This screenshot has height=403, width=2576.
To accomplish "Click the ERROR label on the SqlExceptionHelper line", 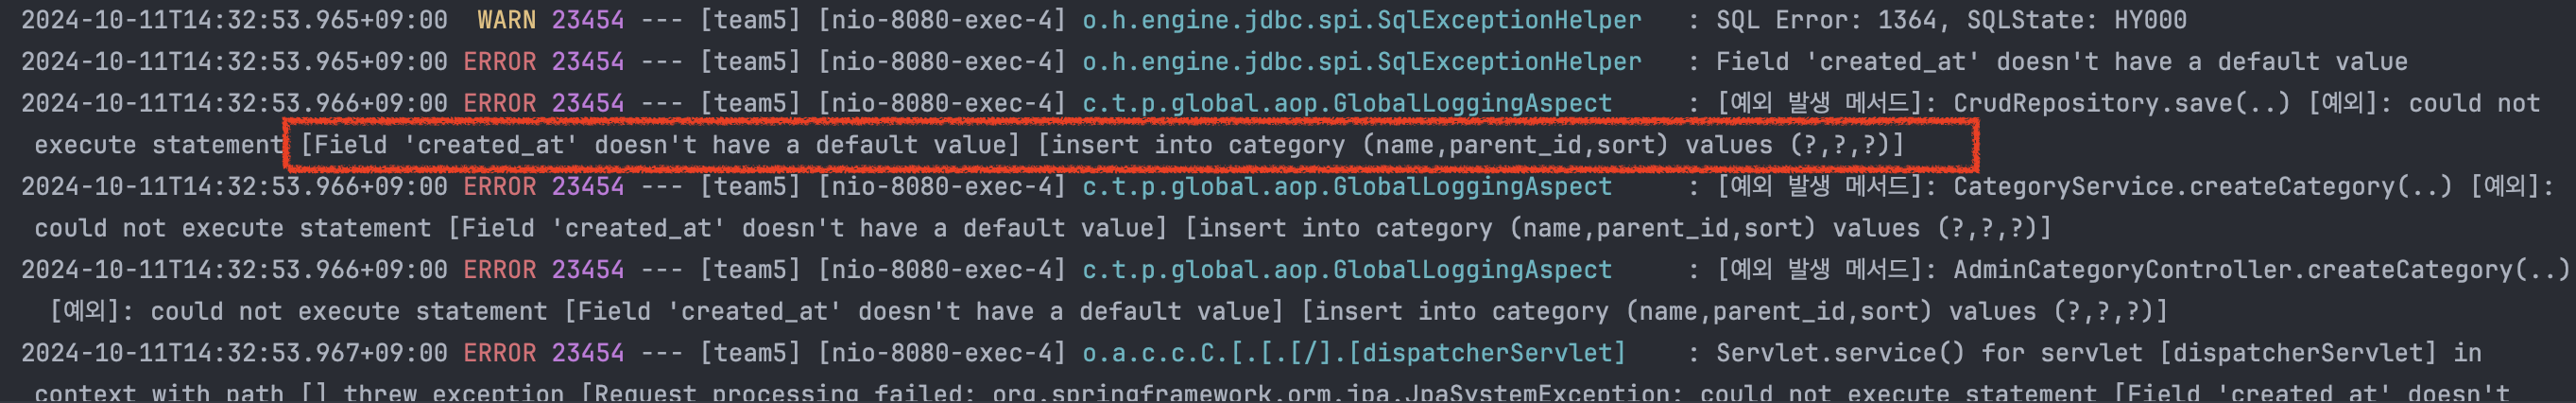I will pos(499,62).
